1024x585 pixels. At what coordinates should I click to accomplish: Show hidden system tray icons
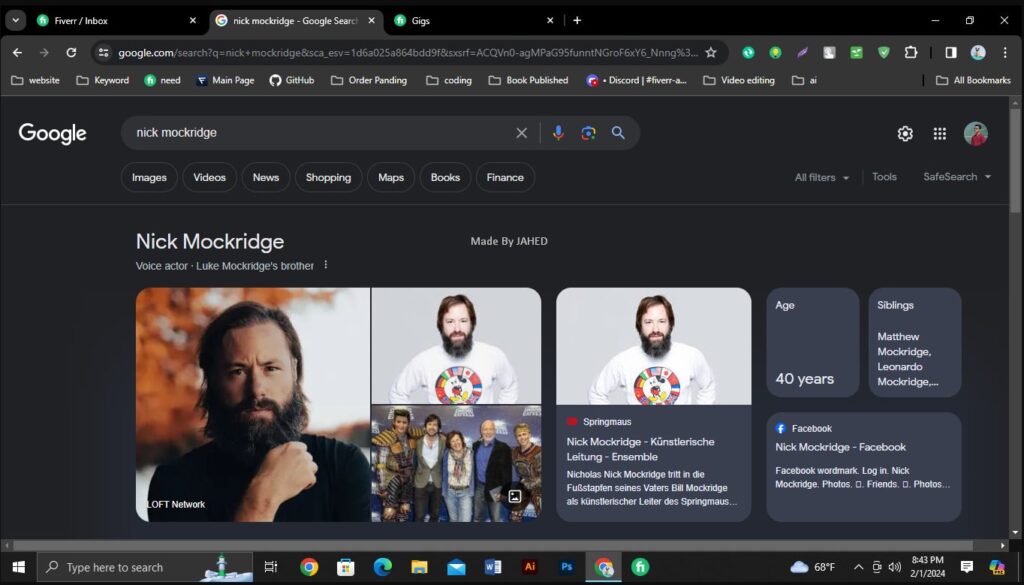[x=858, y=567]
